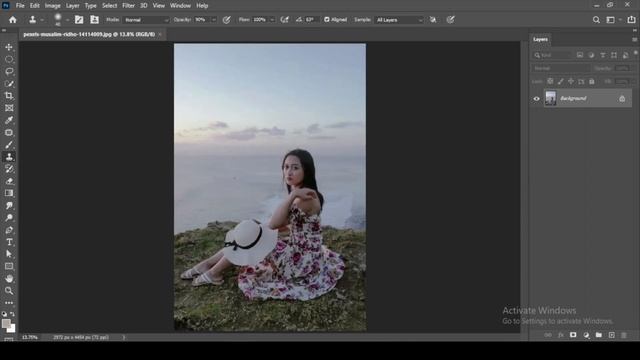Open the Search icon at top right
Viewport: 640px width, 360px height.
596,20
